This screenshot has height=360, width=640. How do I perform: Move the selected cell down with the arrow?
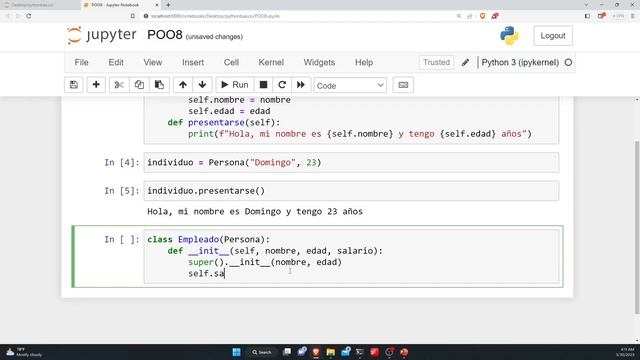coord(202,85)
